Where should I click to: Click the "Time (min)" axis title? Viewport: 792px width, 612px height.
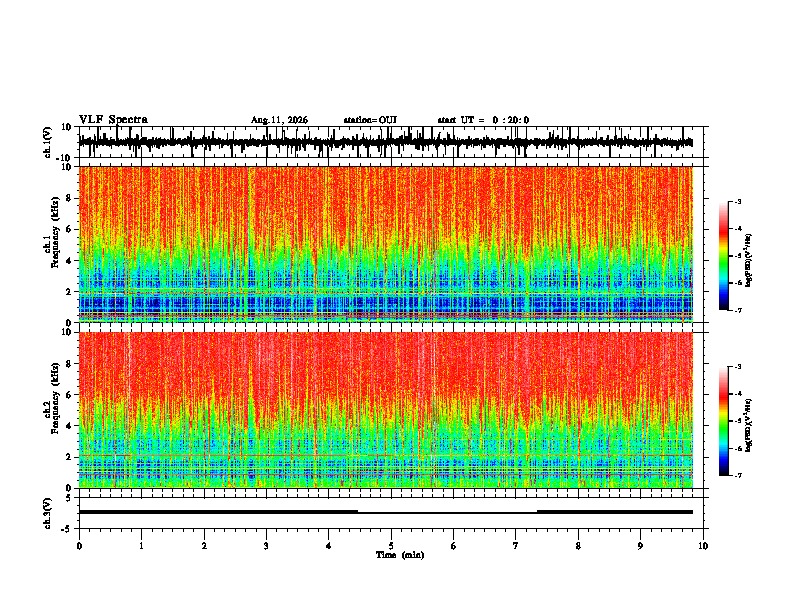(400, 555)
